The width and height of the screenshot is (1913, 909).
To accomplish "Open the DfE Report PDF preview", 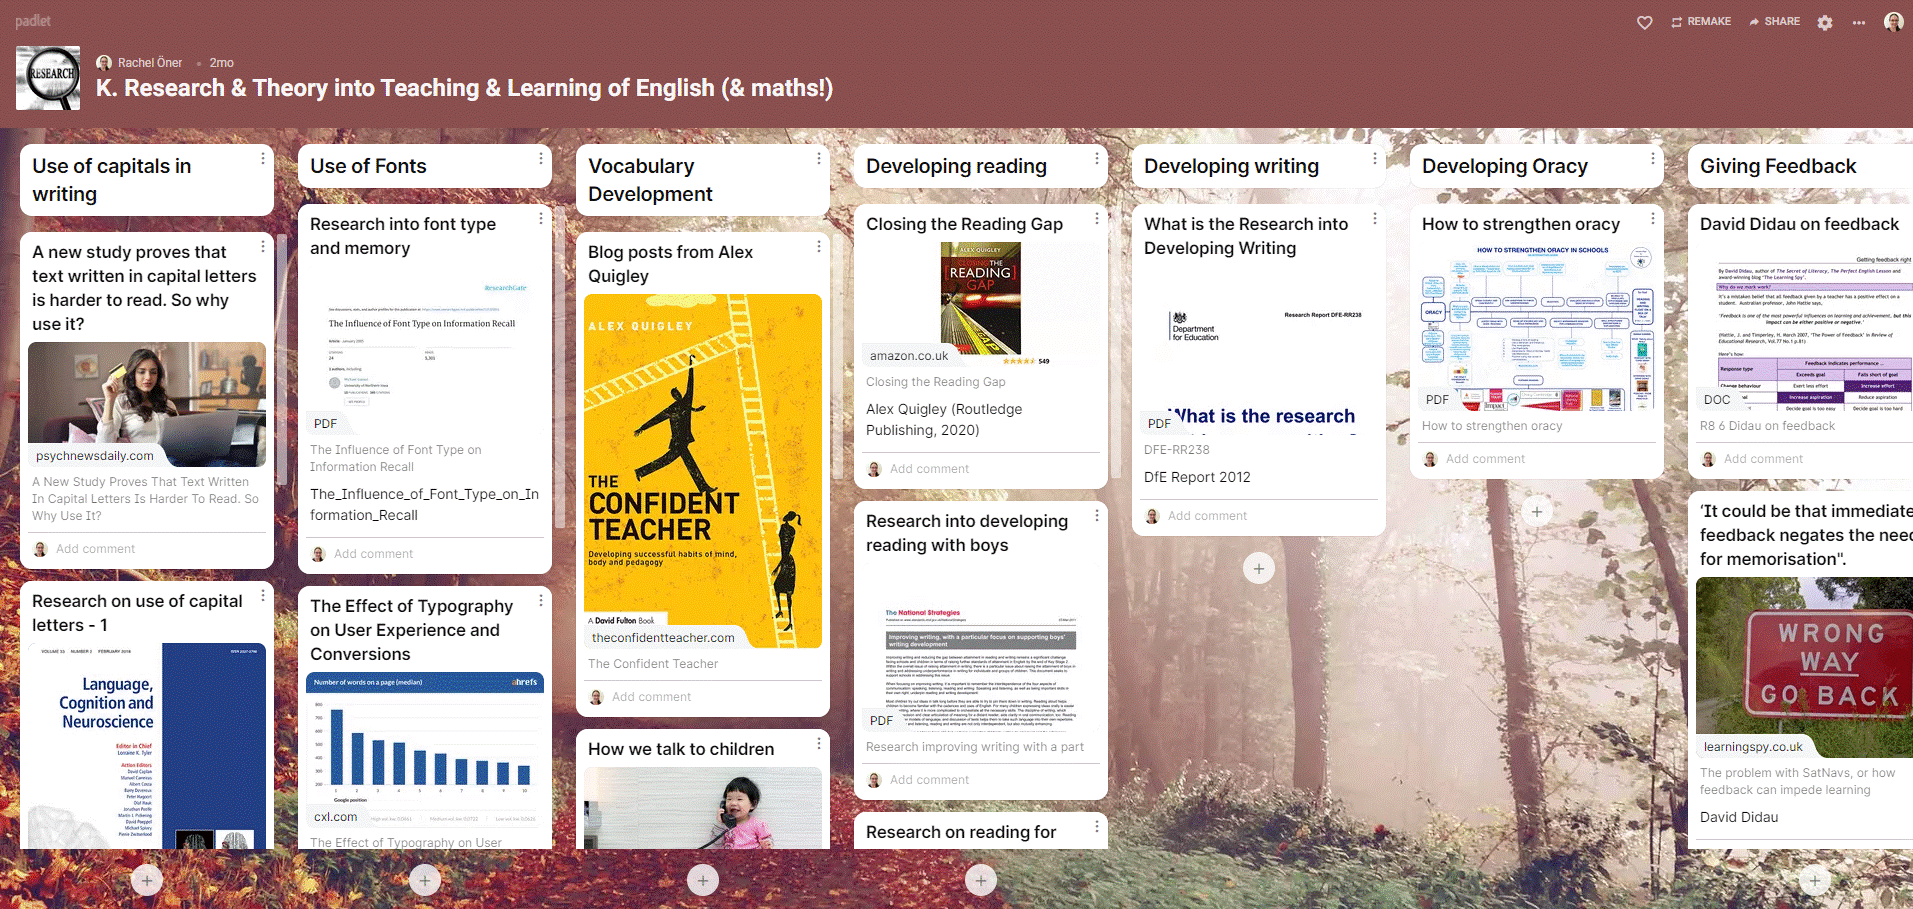I will (x=1259, y=349).
